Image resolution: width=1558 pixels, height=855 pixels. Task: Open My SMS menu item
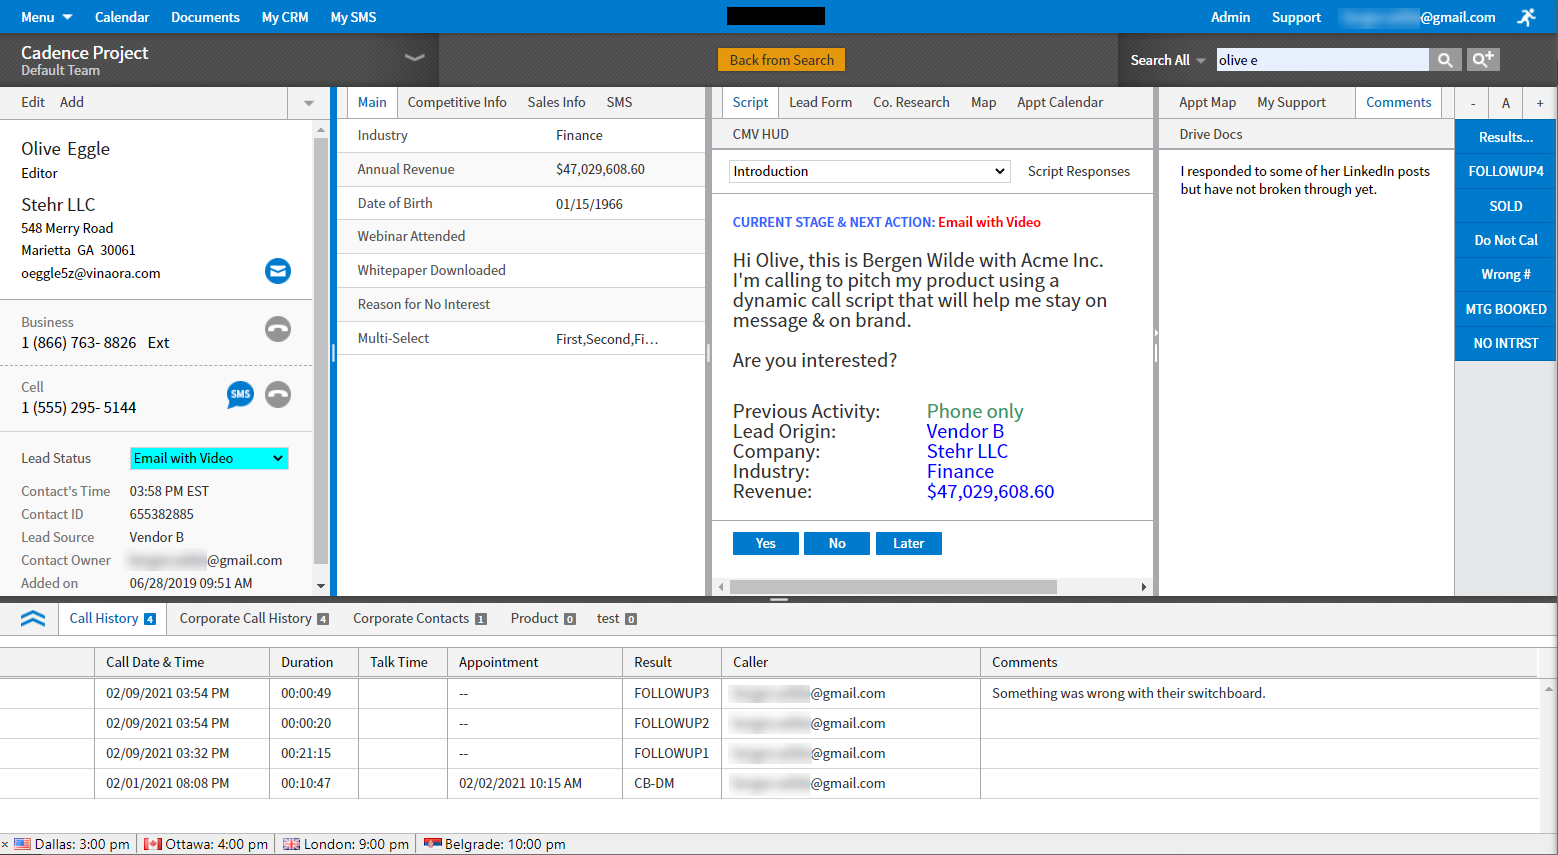353,17
